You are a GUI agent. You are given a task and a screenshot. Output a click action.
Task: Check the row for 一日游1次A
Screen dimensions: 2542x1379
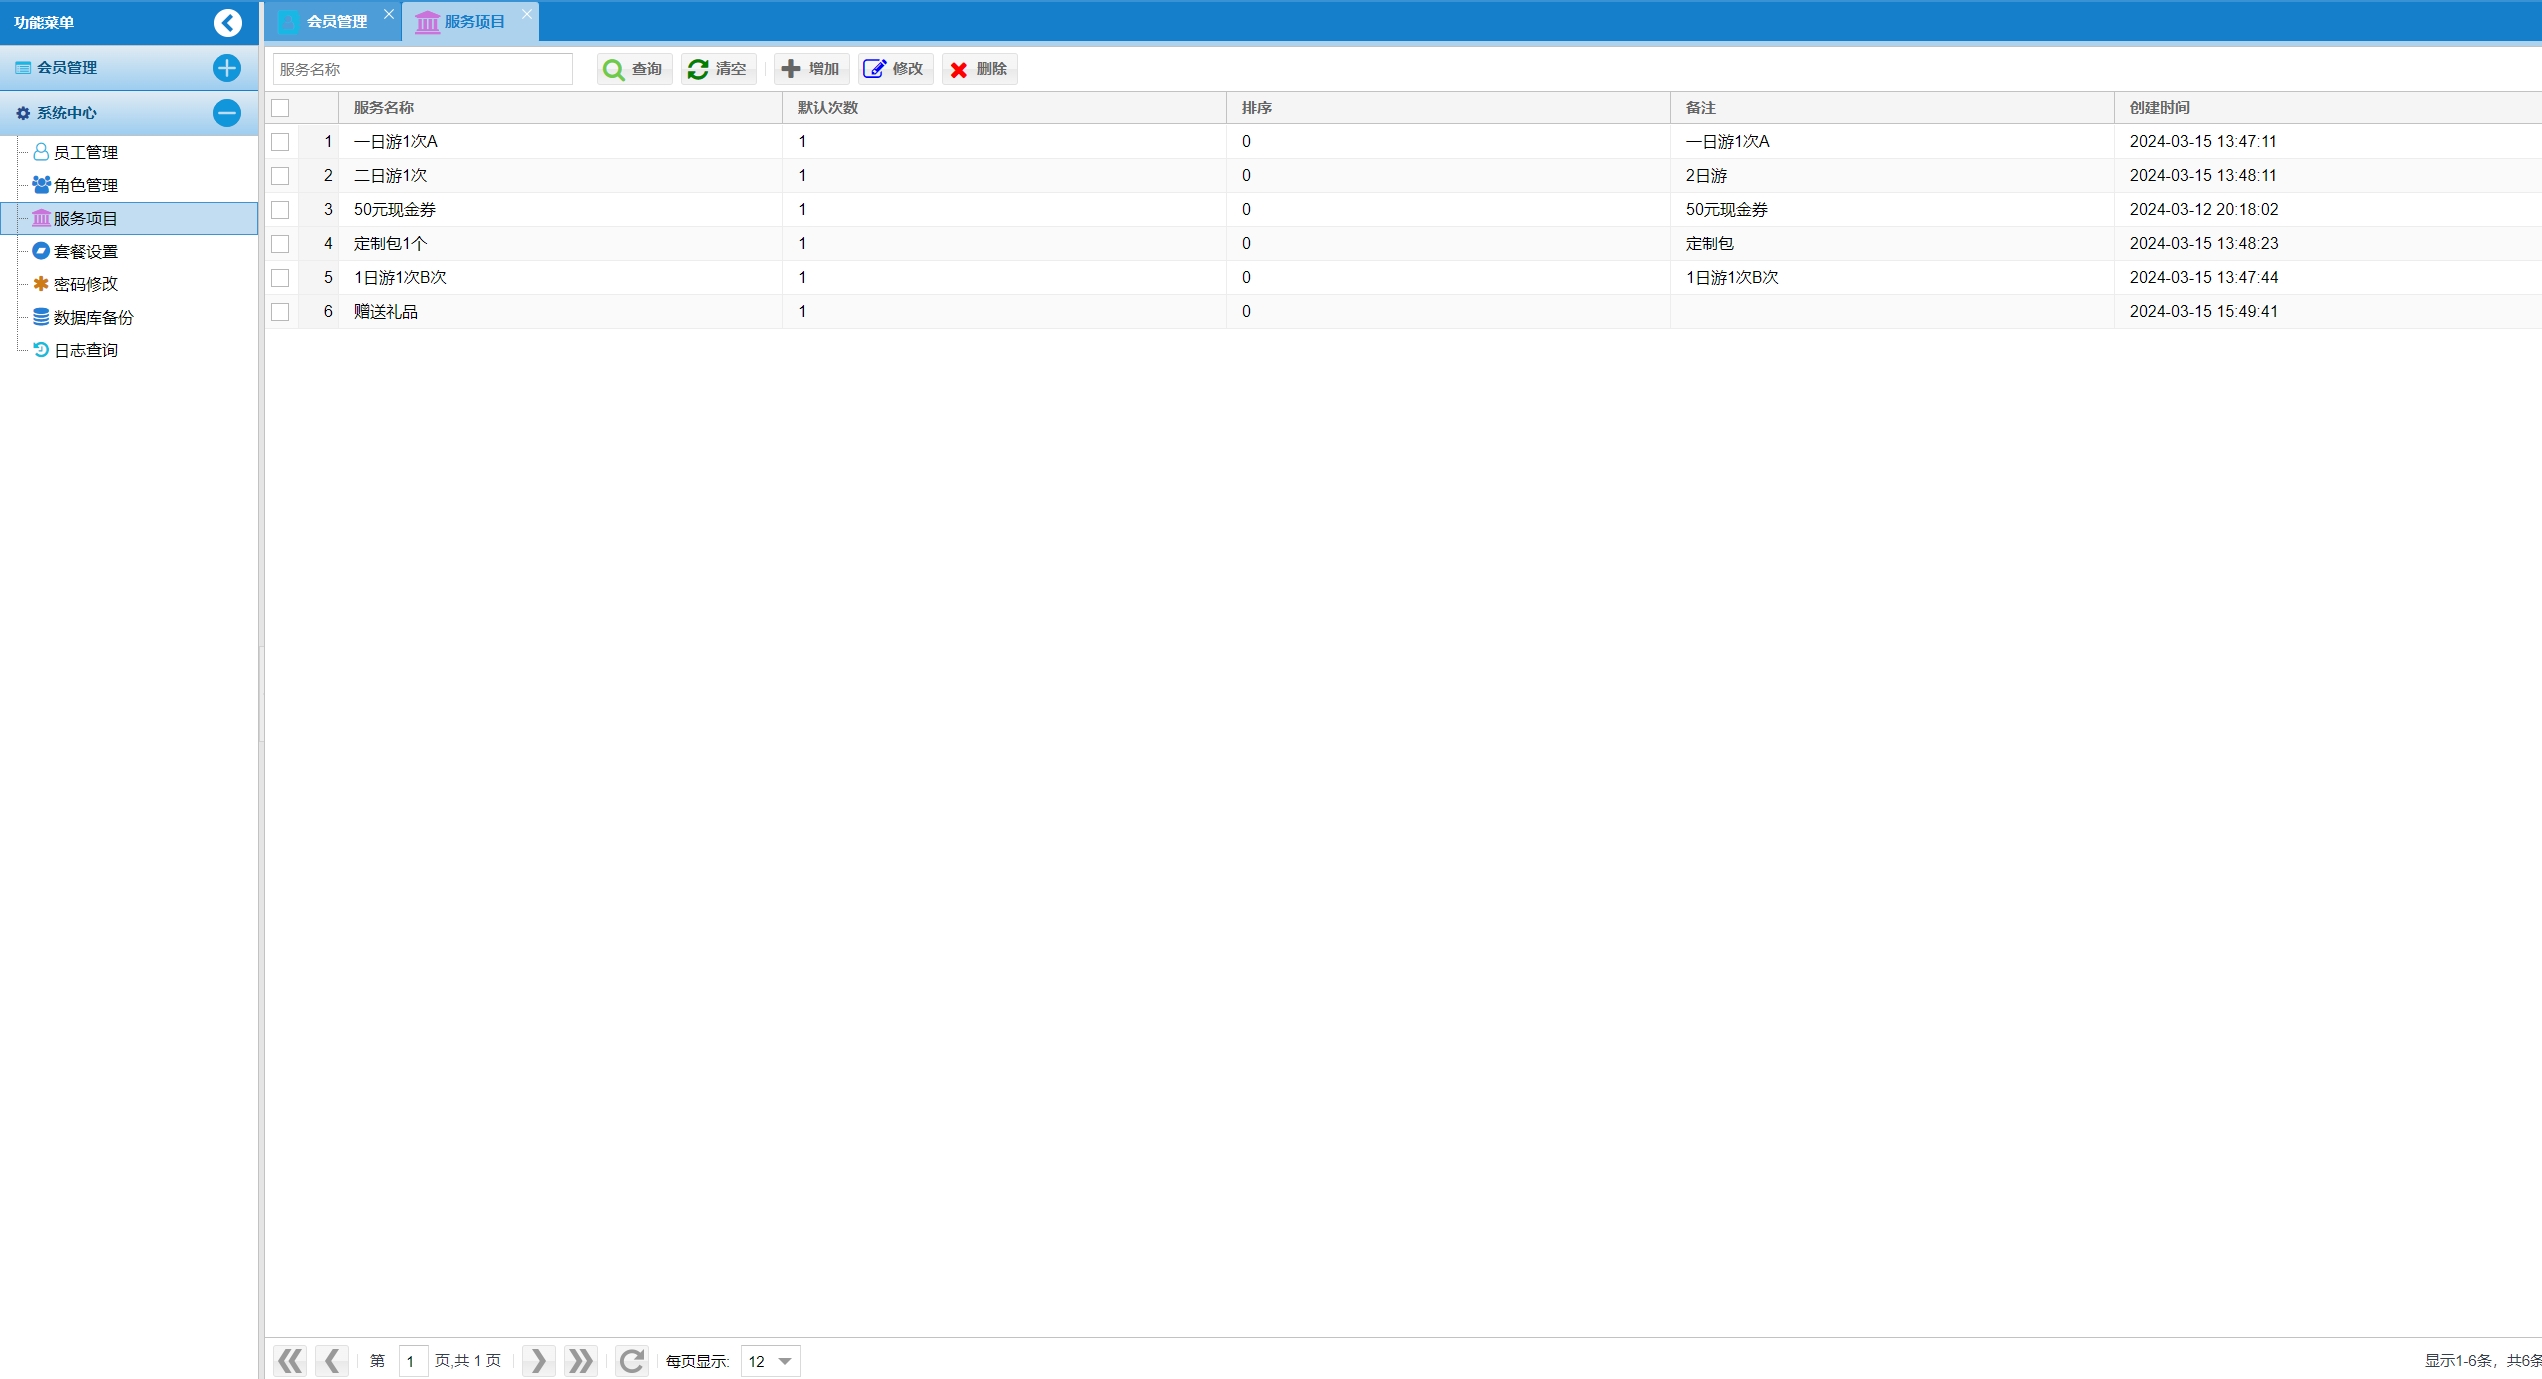click(280, 142)
